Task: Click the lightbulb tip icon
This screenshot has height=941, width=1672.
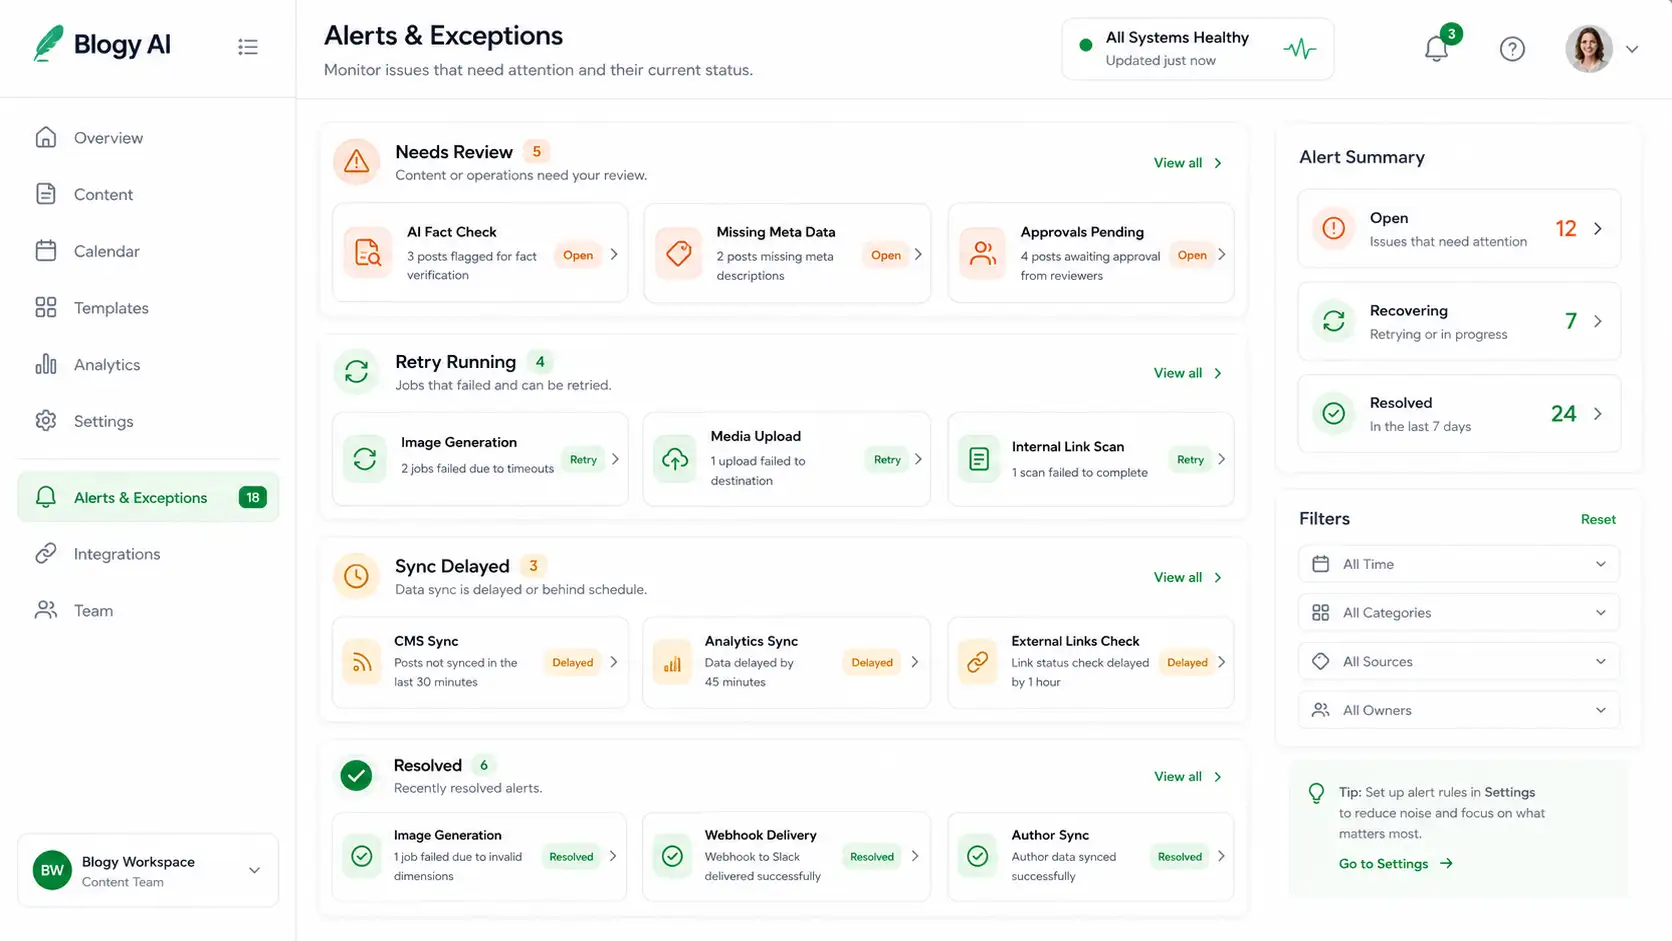Action: click(x=1316, y=793)
